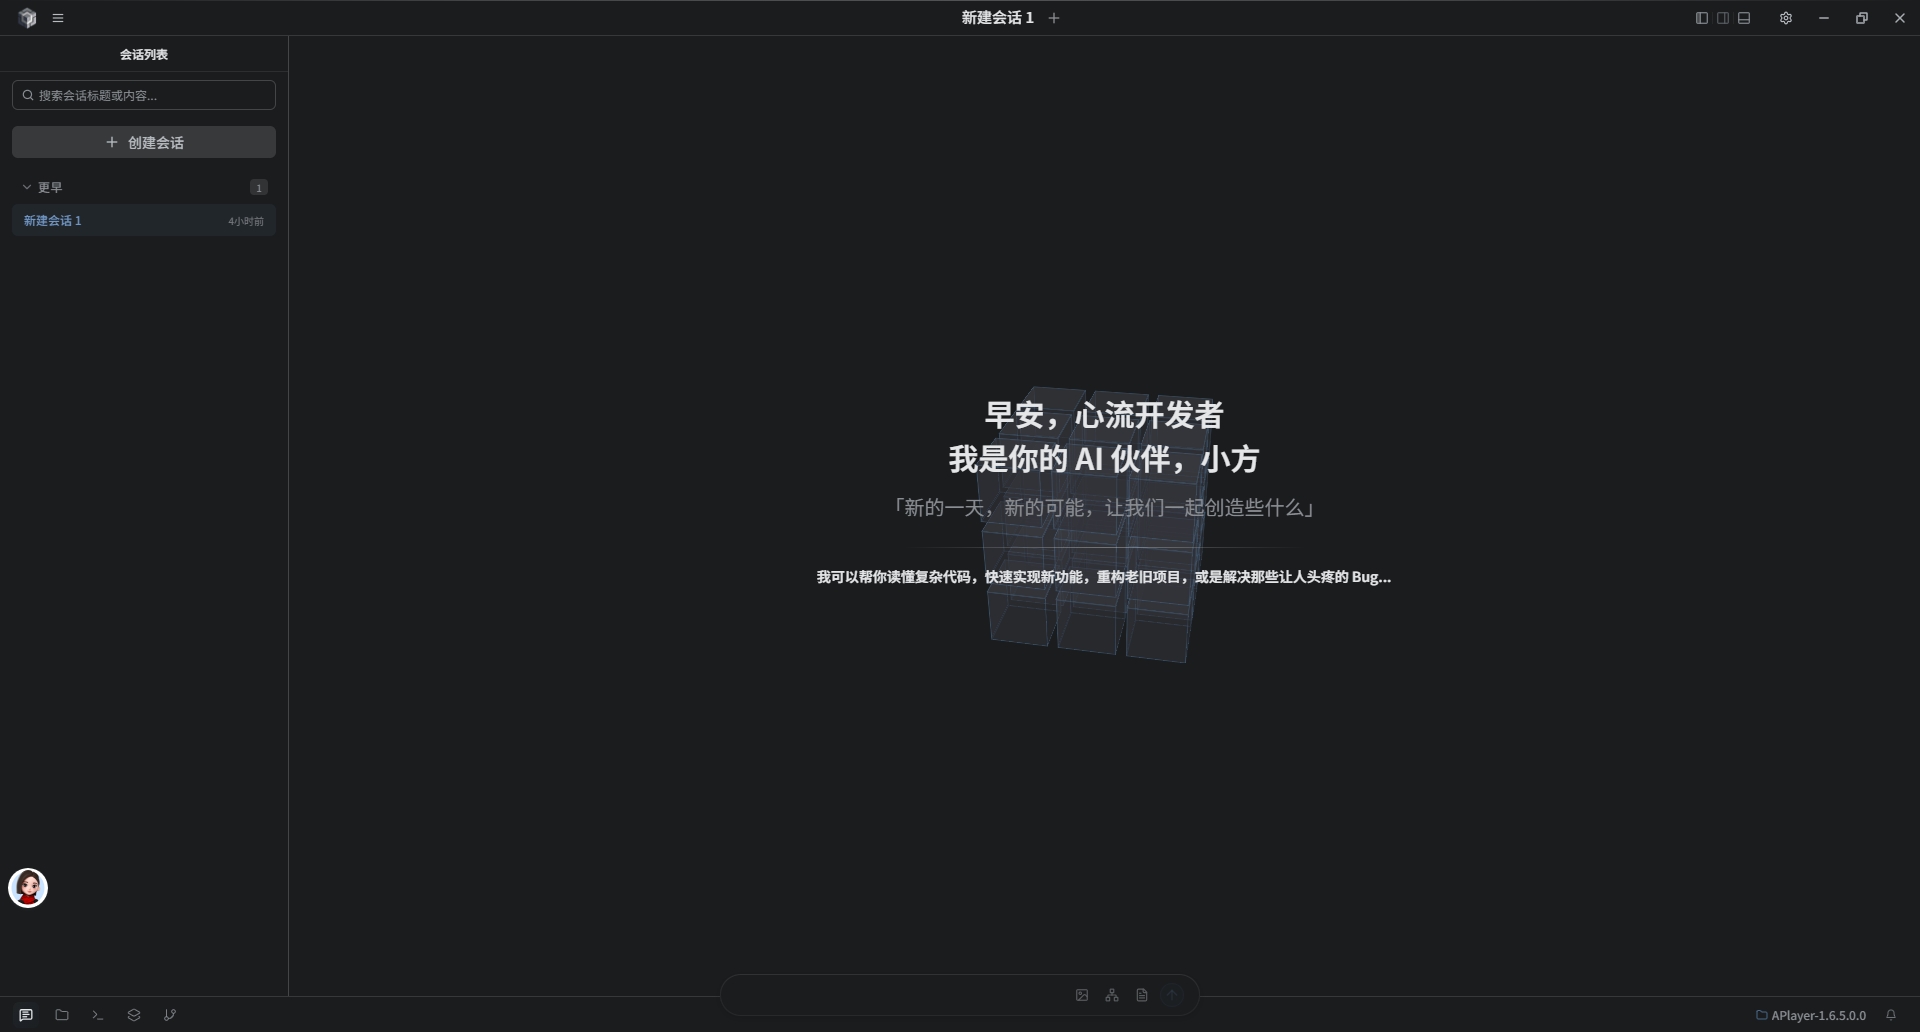
Task: Expand the notification bell in the status bar
Action: pos(1893,1015)
